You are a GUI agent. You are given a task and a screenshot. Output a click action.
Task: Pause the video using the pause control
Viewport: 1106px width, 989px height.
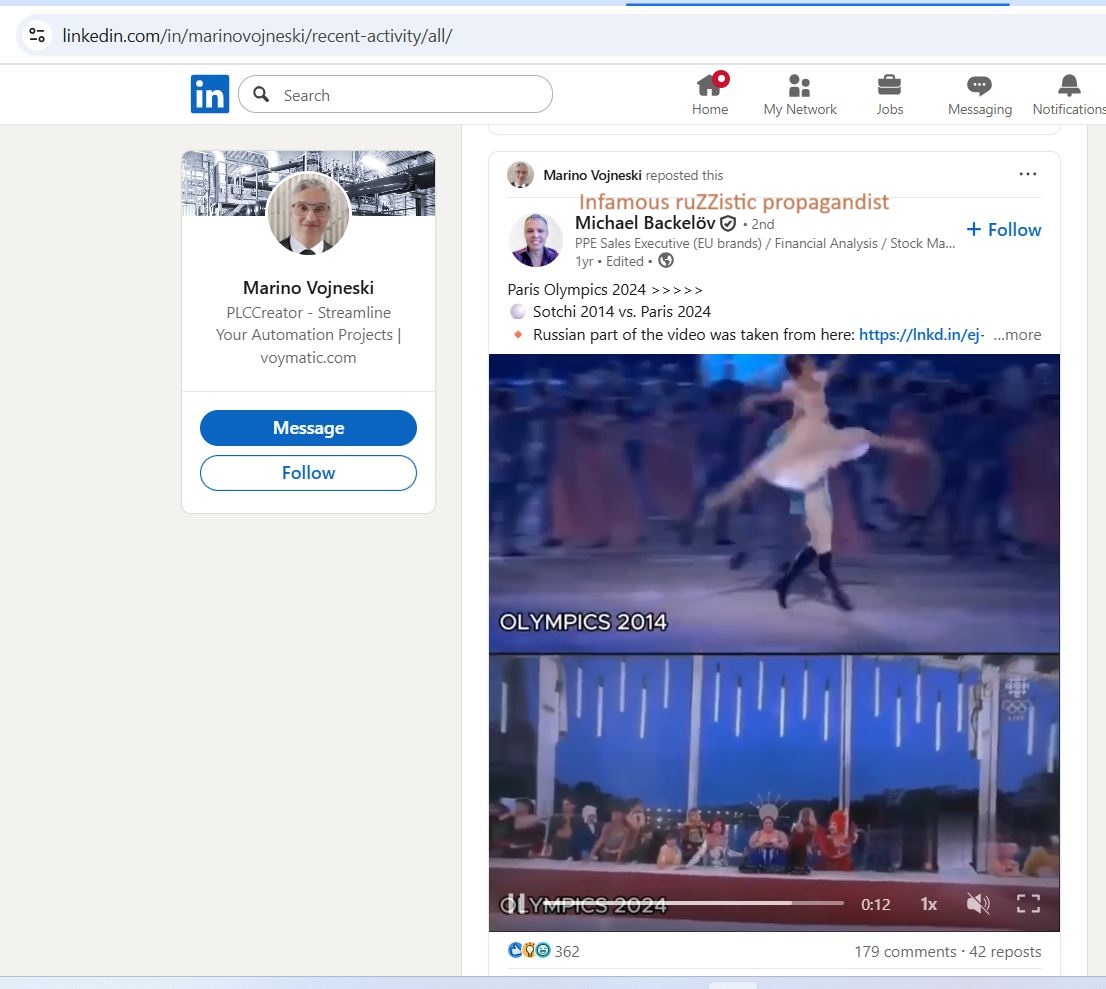518,904
